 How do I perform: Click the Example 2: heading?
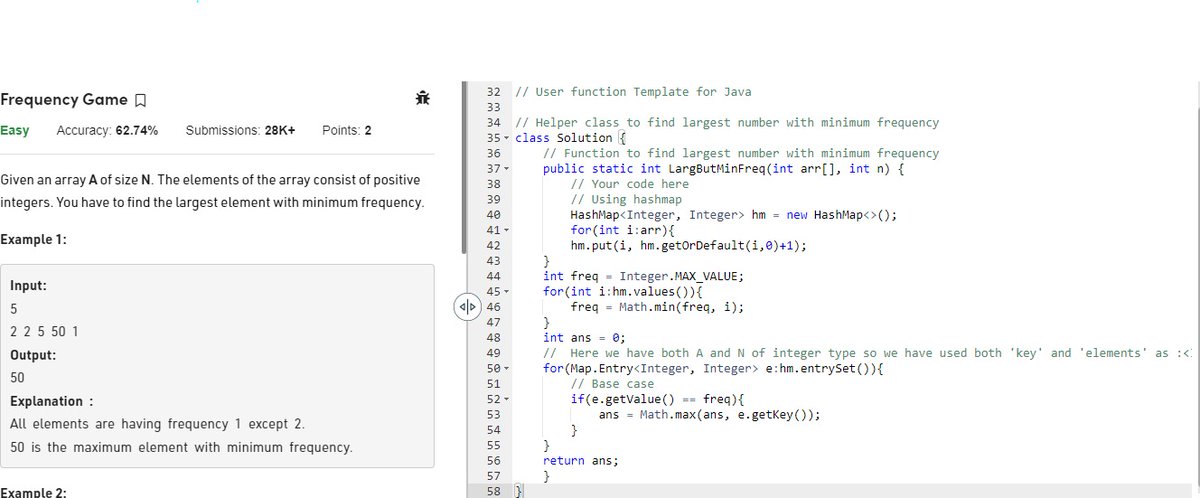point(34,492)
